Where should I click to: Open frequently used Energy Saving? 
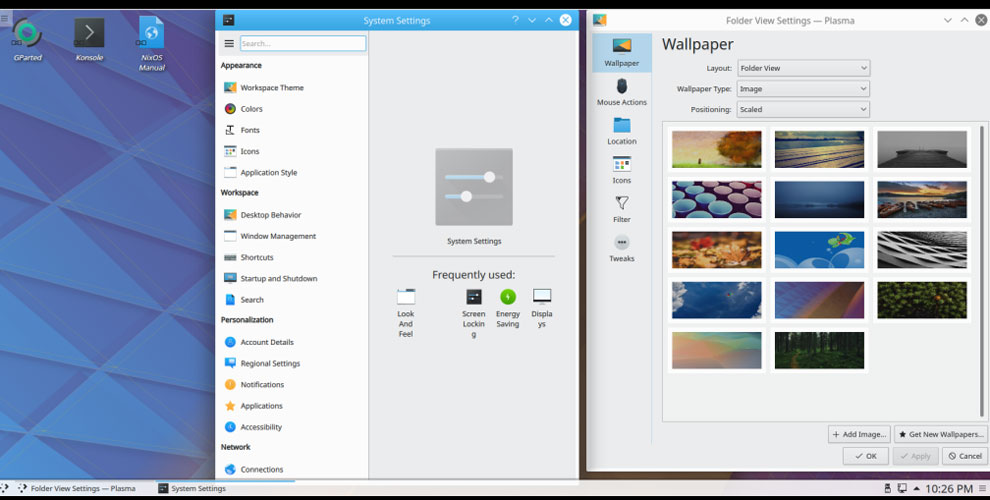coord(508,308)
